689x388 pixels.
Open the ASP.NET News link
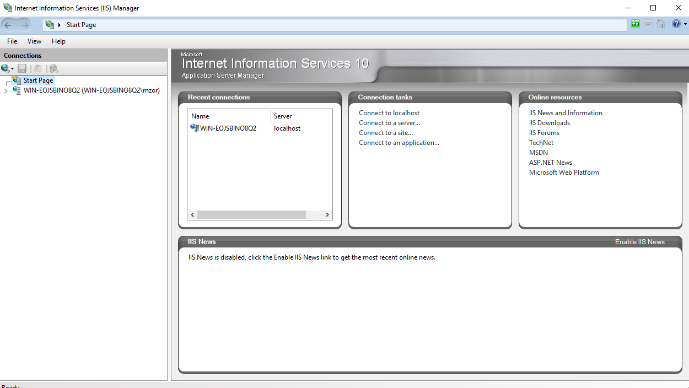[x=550, y=163]
